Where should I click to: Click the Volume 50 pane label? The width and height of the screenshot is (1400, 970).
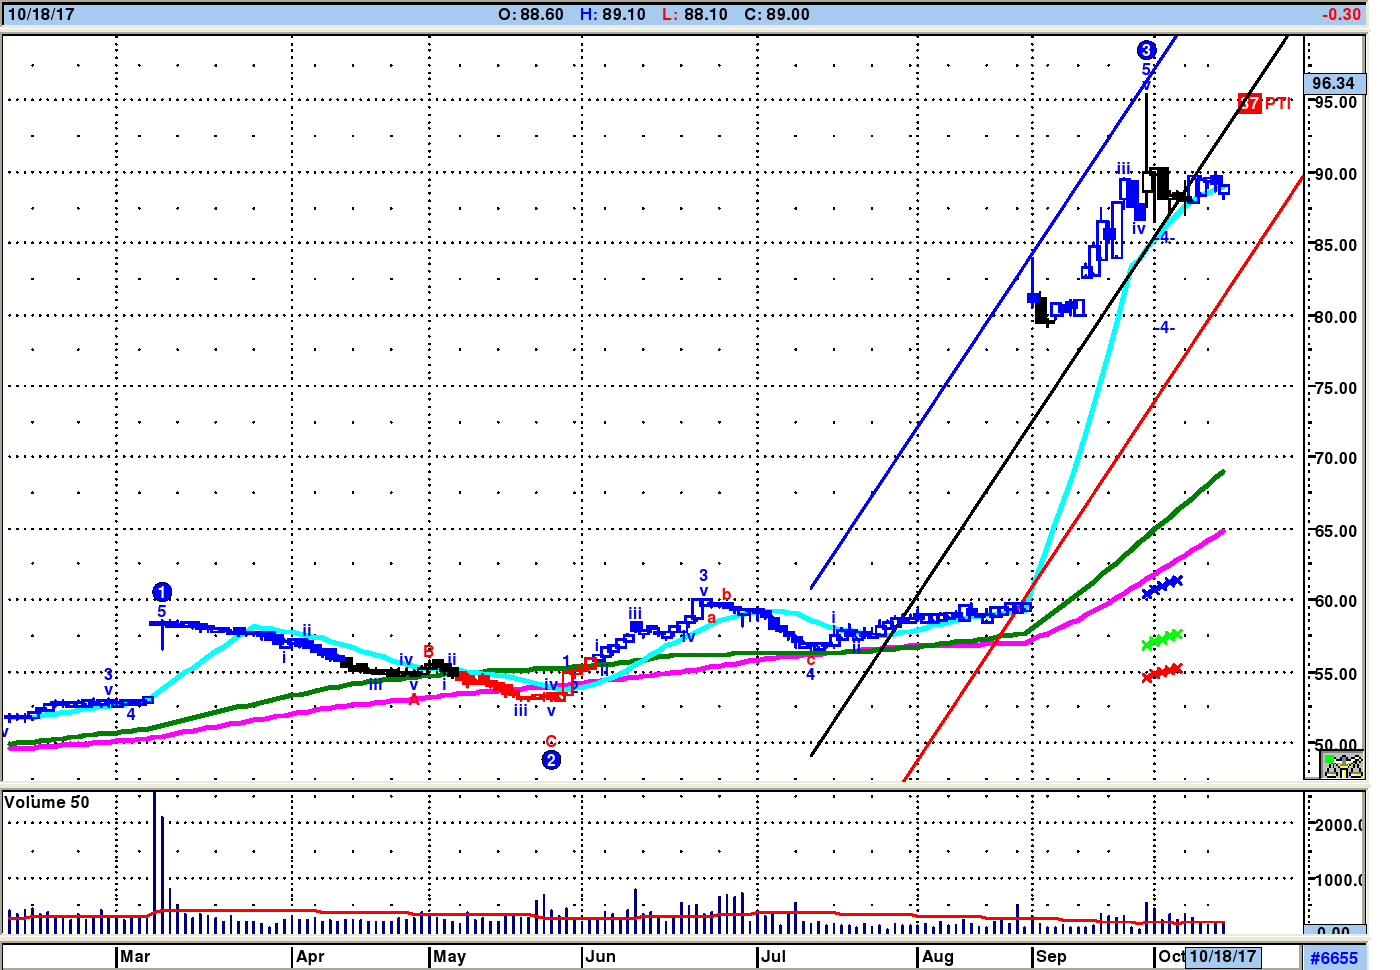(x=47, y=802)
